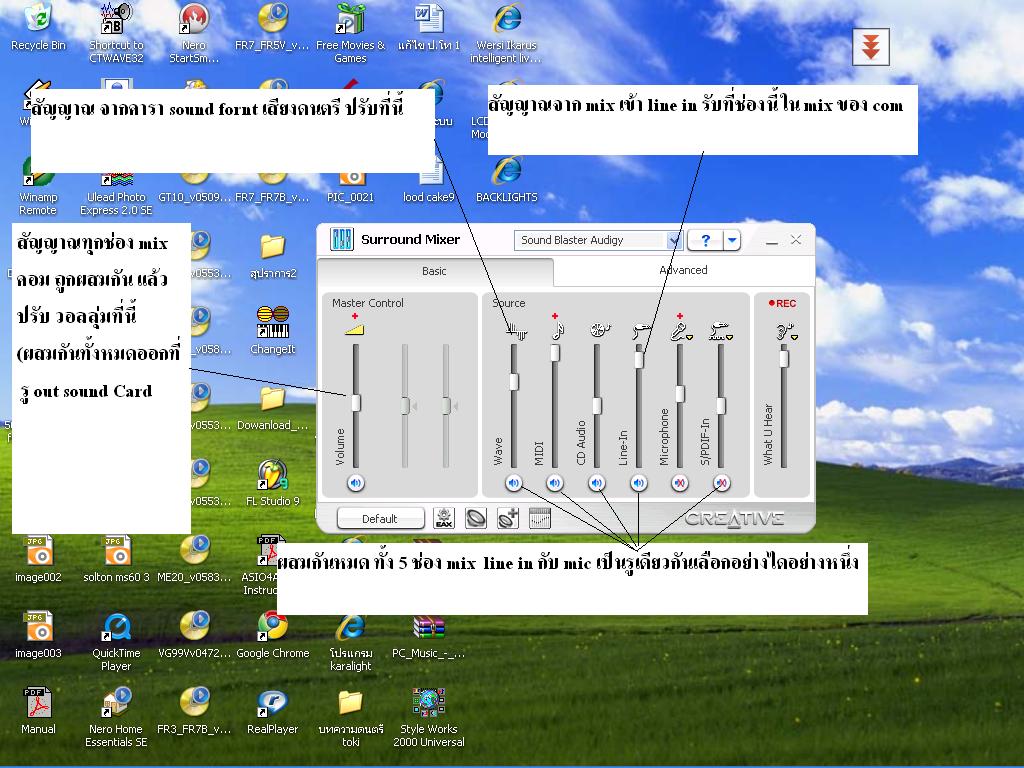Screen dimensions: 1024x768
Task: Click the help question mark button
Action: [705, 240]
